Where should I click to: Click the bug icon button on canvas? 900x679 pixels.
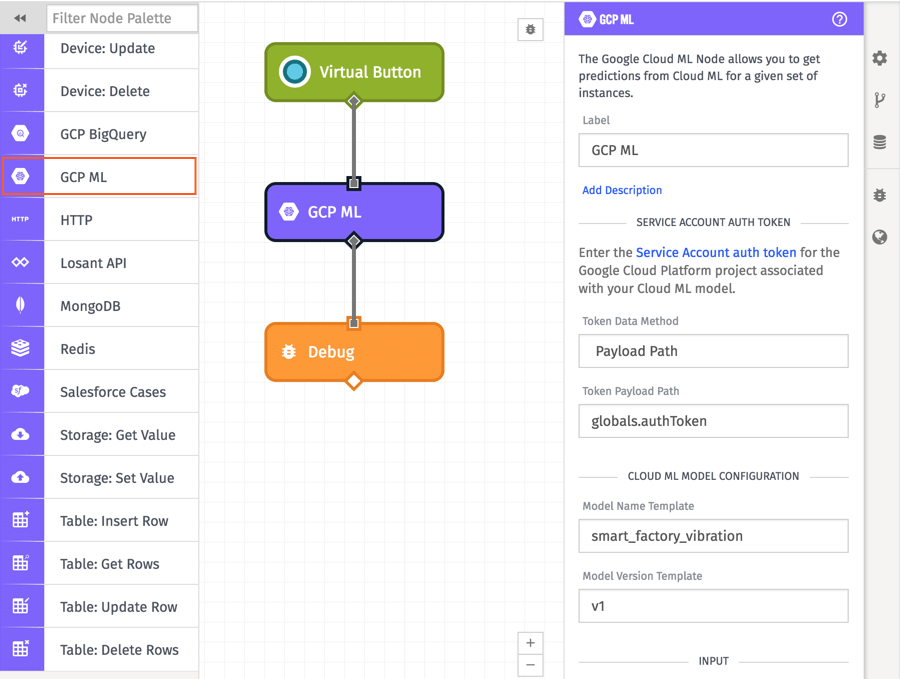[x=530, y=29]
